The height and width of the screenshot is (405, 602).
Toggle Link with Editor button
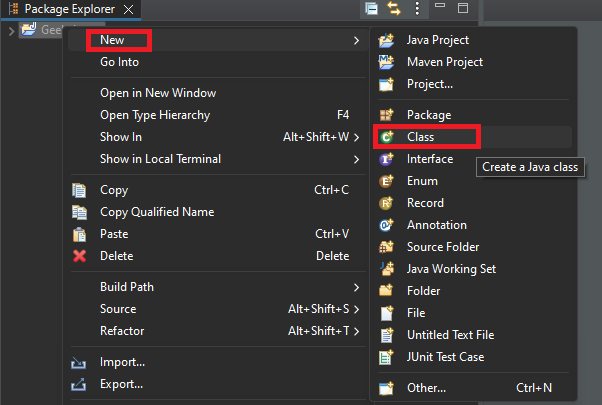click(x=394, y=8)
